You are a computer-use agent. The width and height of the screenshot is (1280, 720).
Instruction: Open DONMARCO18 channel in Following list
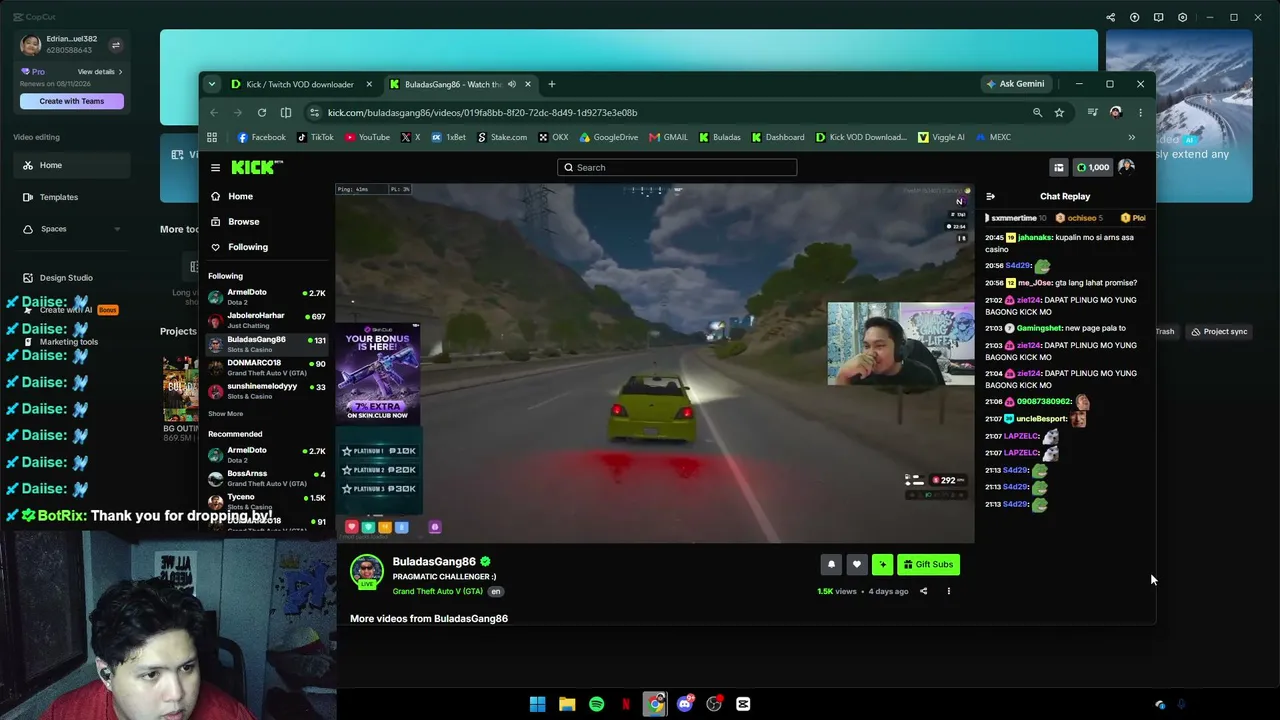point(267,366)
